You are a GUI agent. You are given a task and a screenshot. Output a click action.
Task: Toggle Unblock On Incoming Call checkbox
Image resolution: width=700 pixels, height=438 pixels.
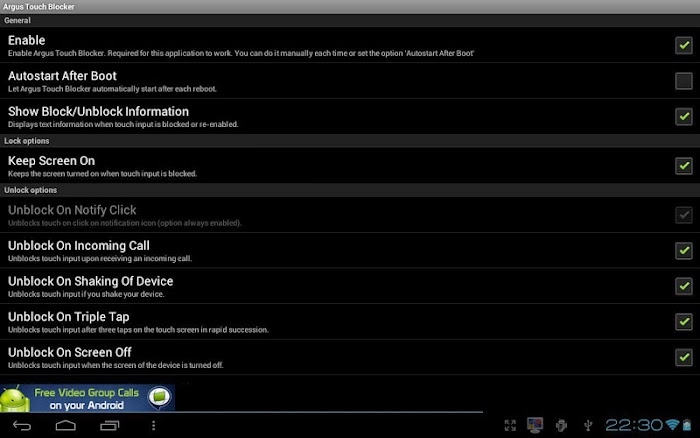(683, 250)
